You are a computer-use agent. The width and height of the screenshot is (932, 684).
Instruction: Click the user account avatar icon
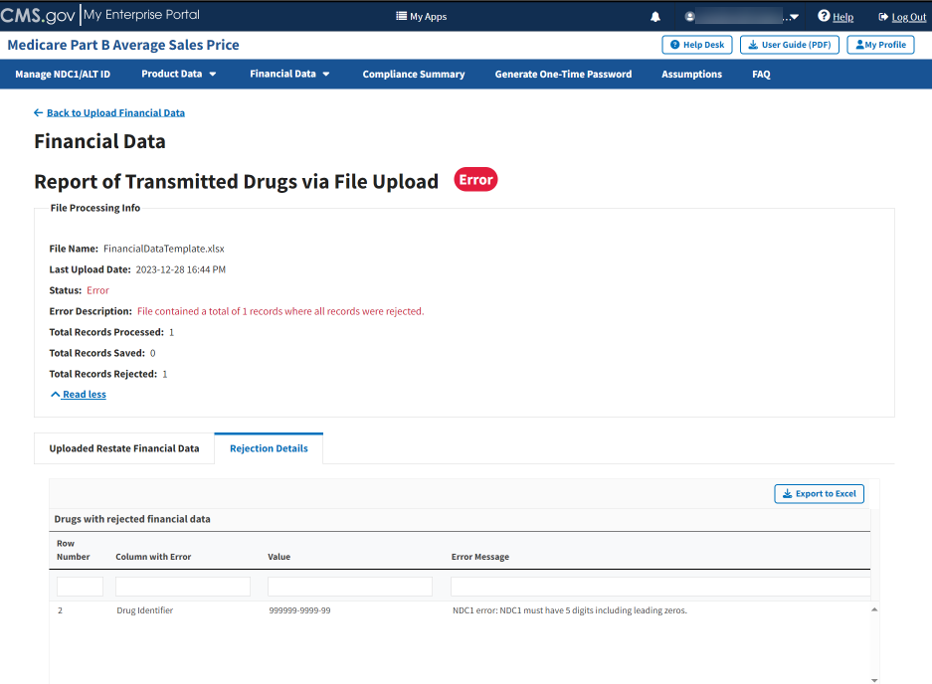pos(690,17)
